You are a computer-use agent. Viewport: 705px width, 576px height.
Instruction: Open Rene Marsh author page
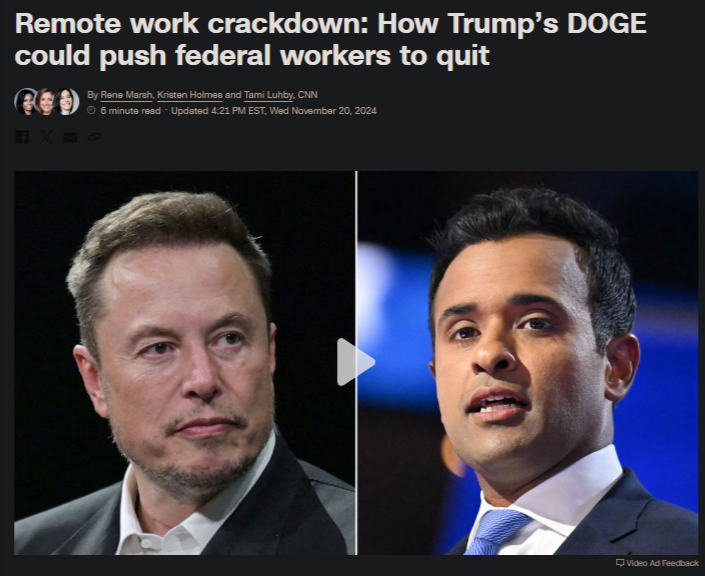[126, 95]
